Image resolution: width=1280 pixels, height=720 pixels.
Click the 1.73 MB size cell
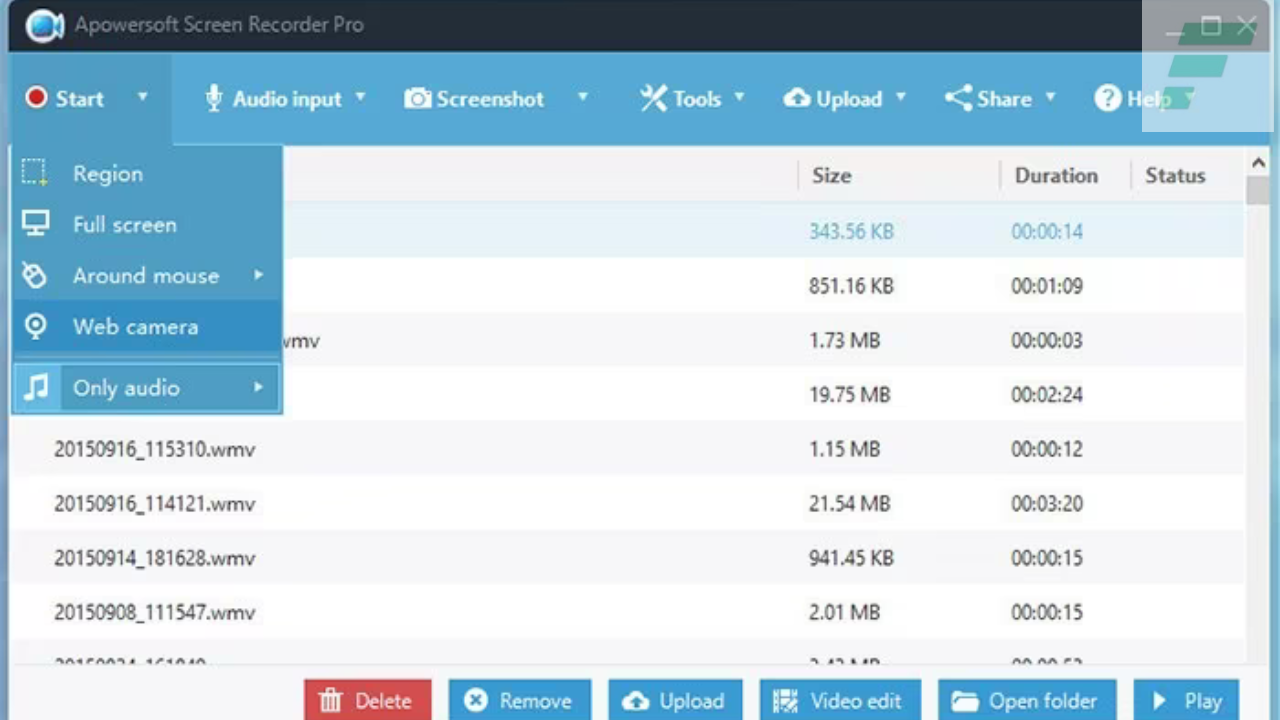[x=844, y=340]
